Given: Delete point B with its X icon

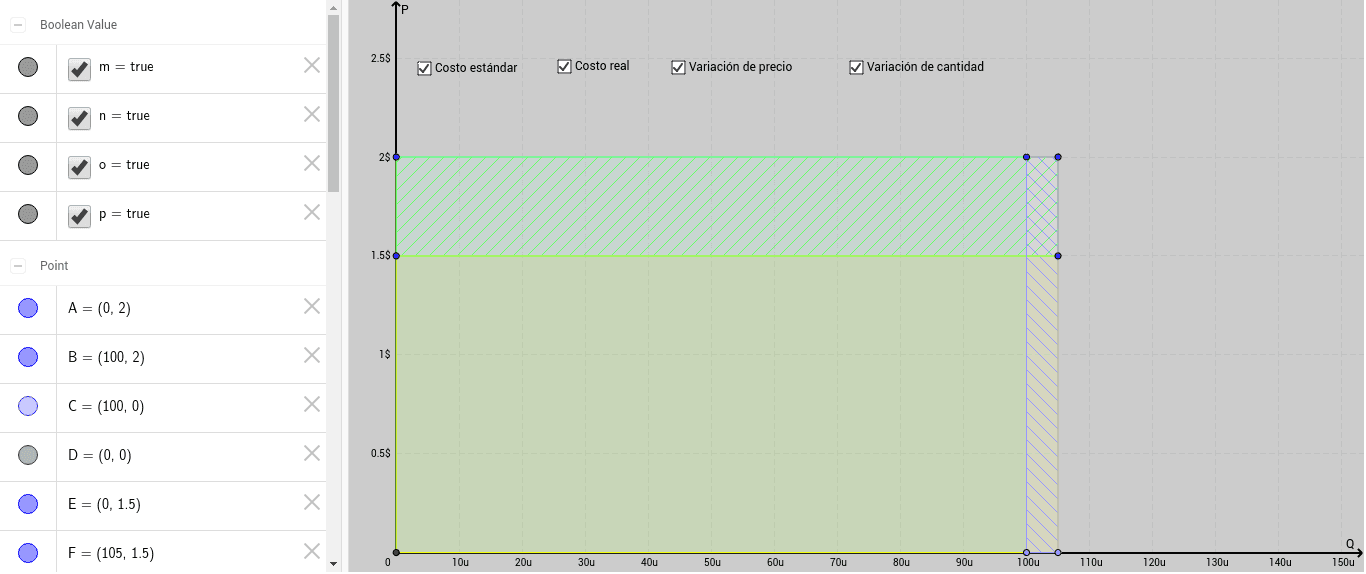Looking at the screenshot, I should click(x=312, y=355).
